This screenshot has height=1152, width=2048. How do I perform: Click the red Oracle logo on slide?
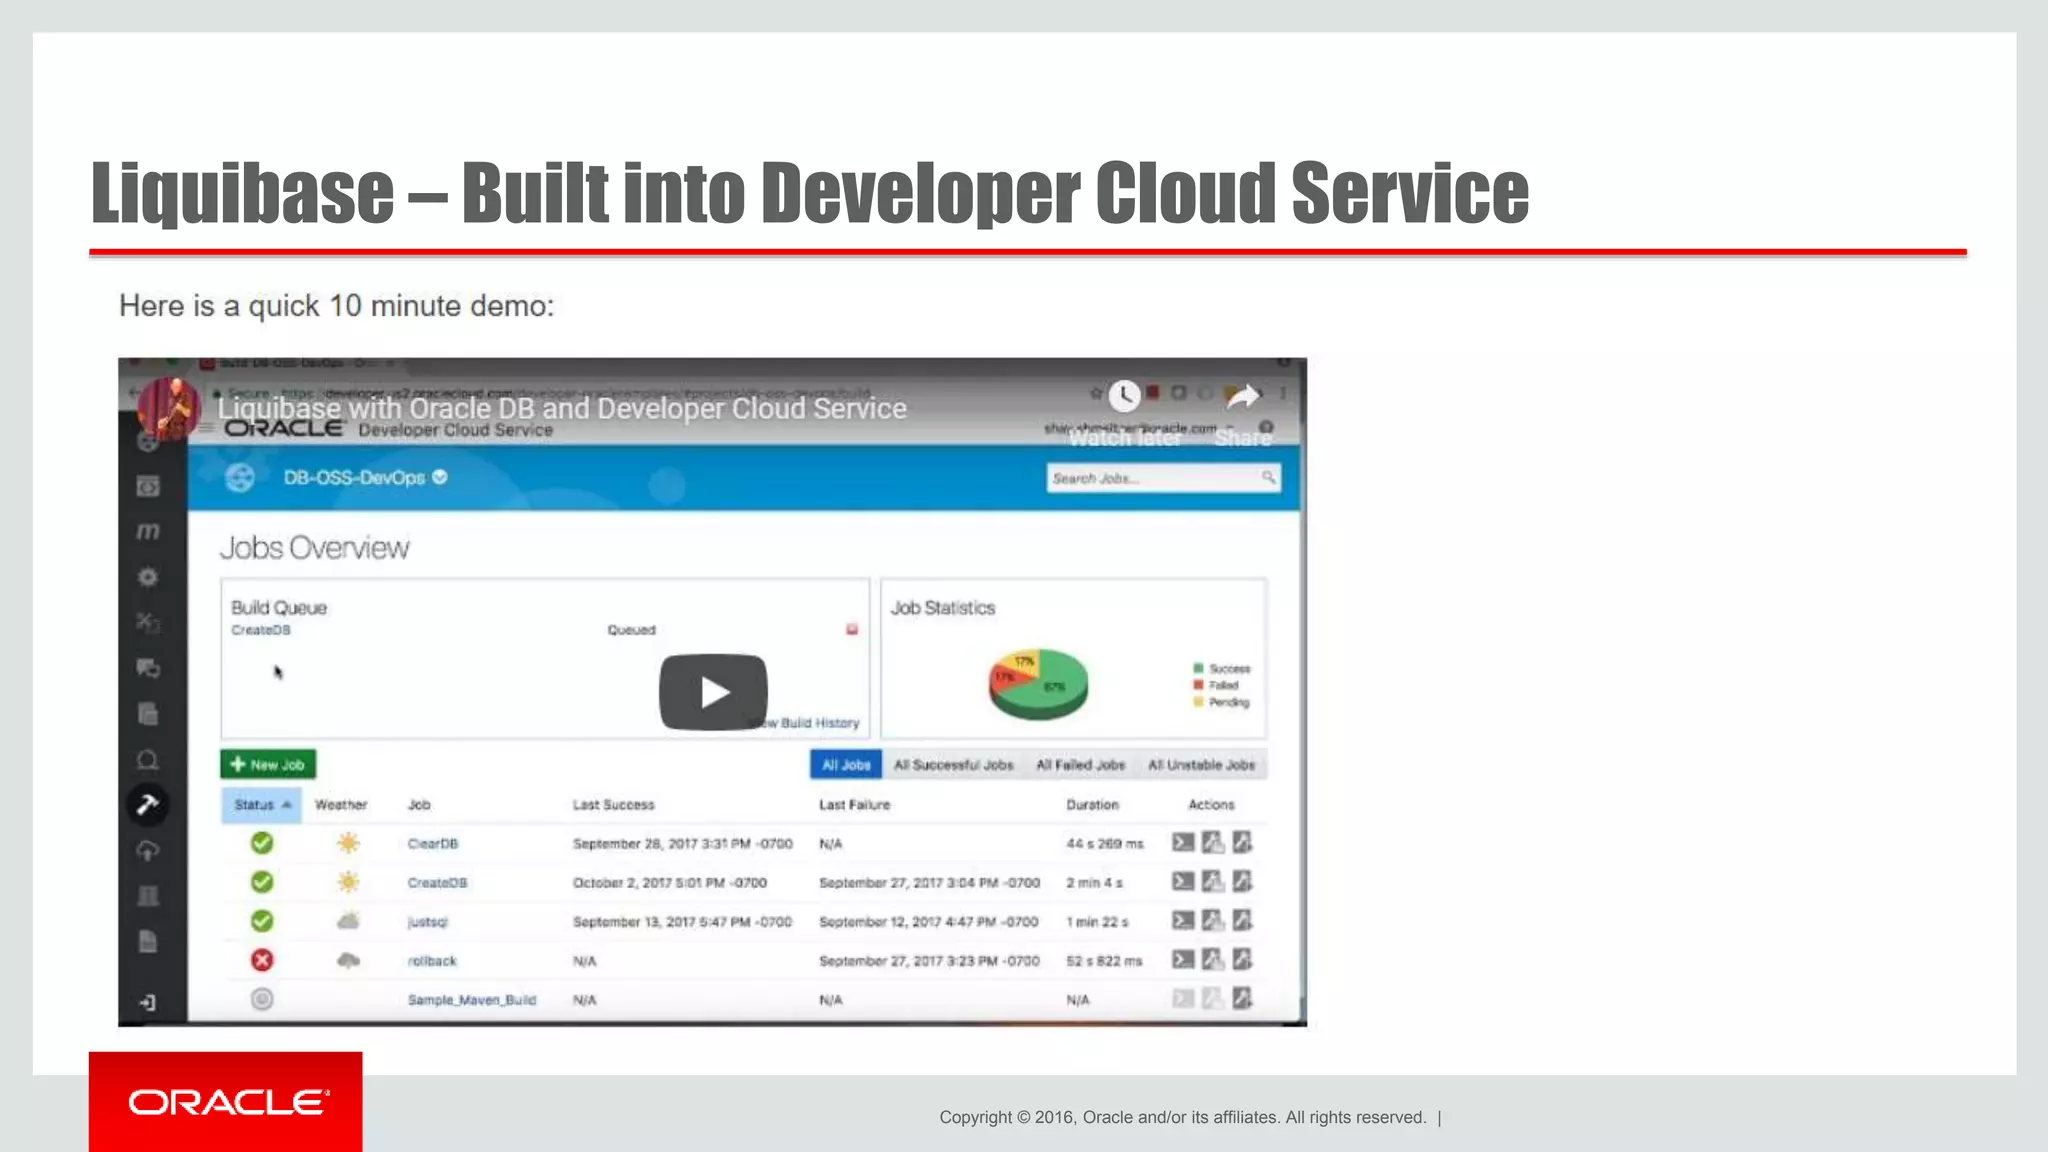tap(226, 1102)
